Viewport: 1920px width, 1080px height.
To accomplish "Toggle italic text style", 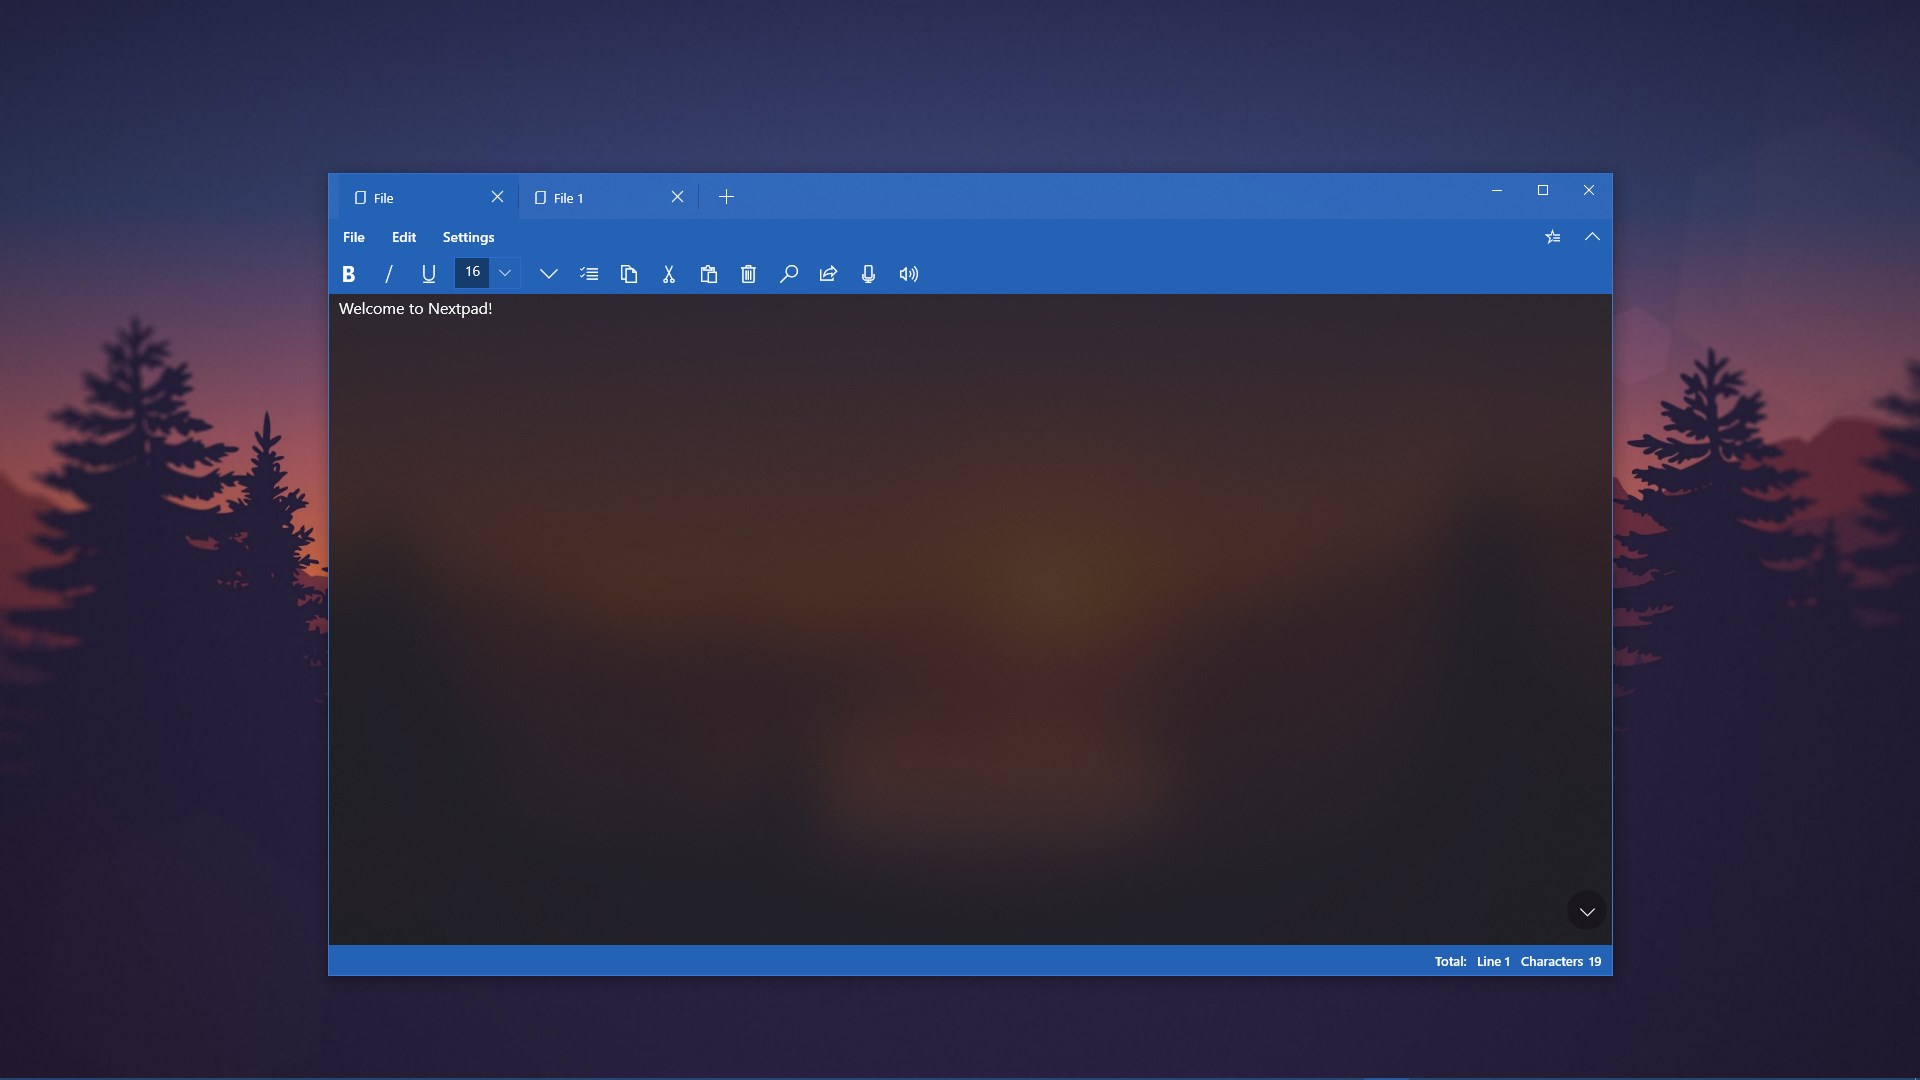I will (x=389, y=274).
